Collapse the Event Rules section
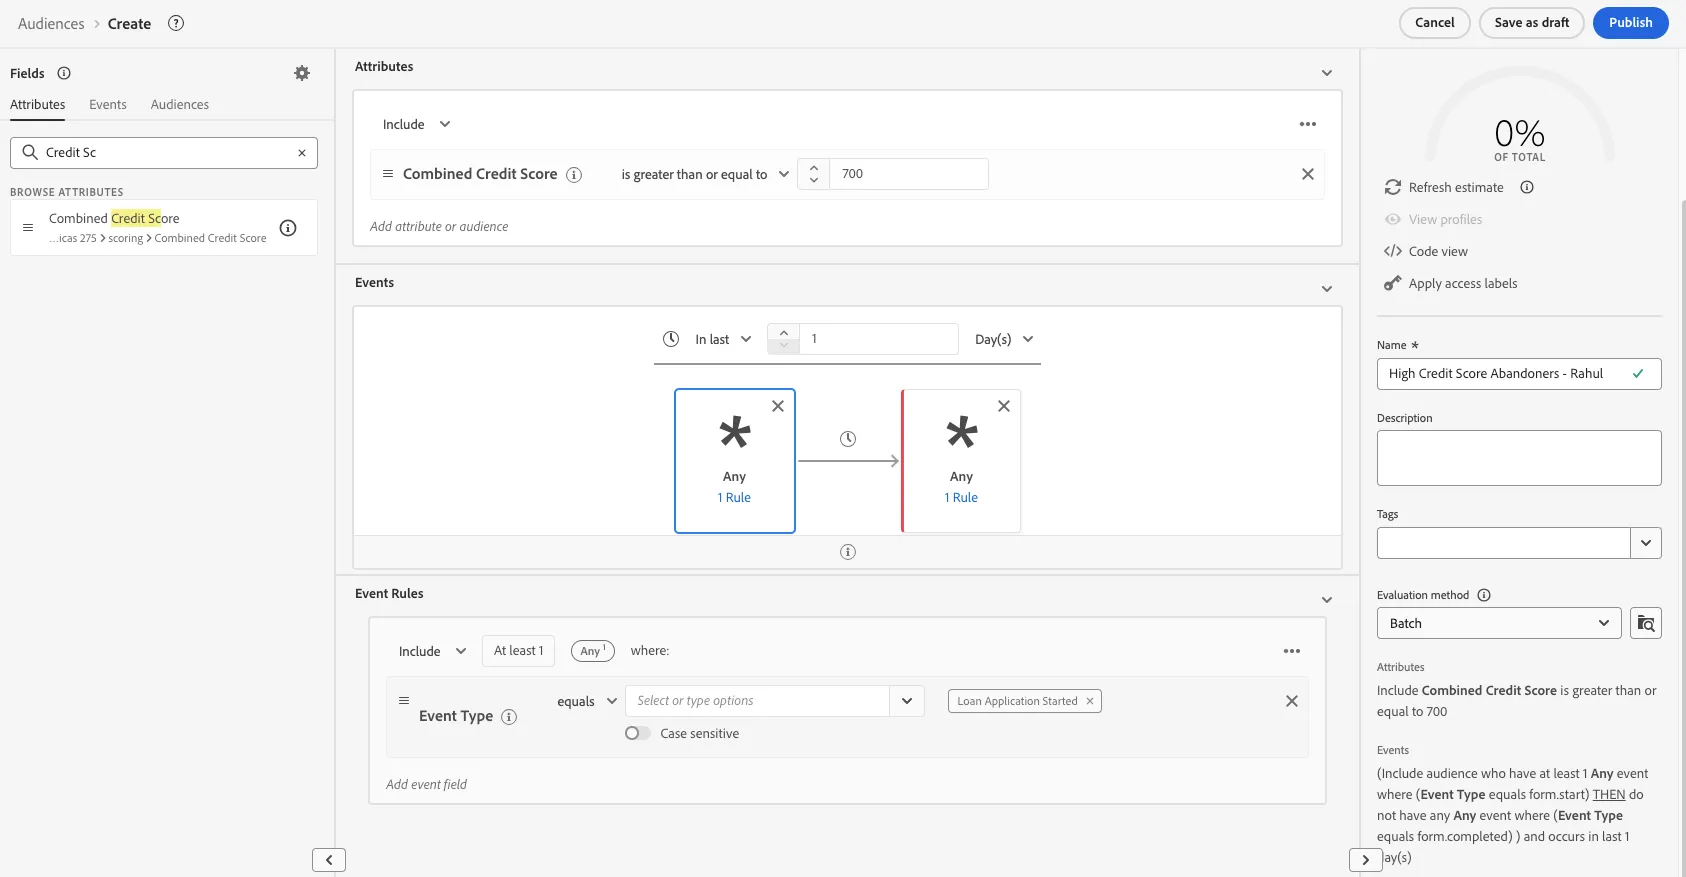1686x877 pixels. pos(1327,600)
